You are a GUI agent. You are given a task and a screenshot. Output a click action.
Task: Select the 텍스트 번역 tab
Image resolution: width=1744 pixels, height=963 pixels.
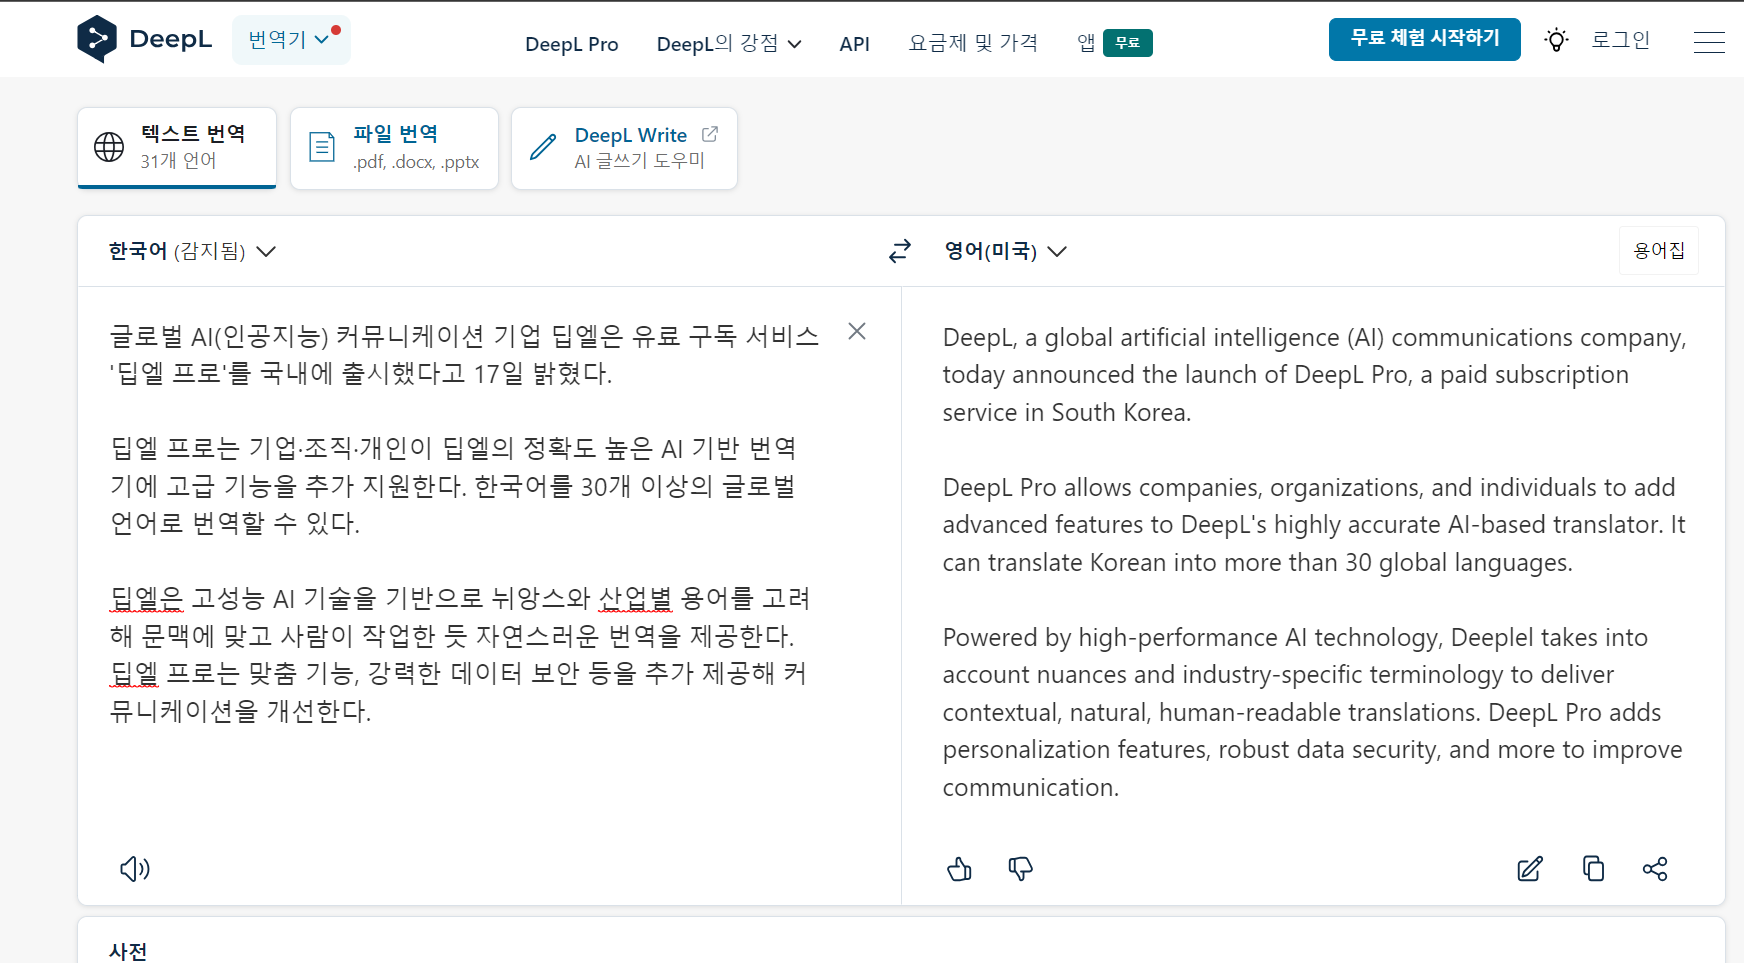pyautogui.click(x=177, y=148)
